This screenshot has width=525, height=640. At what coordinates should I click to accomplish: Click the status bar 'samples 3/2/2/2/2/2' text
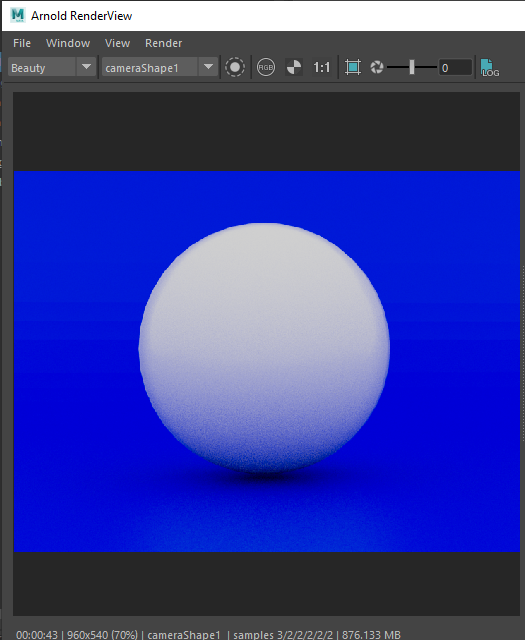point(283,635)
